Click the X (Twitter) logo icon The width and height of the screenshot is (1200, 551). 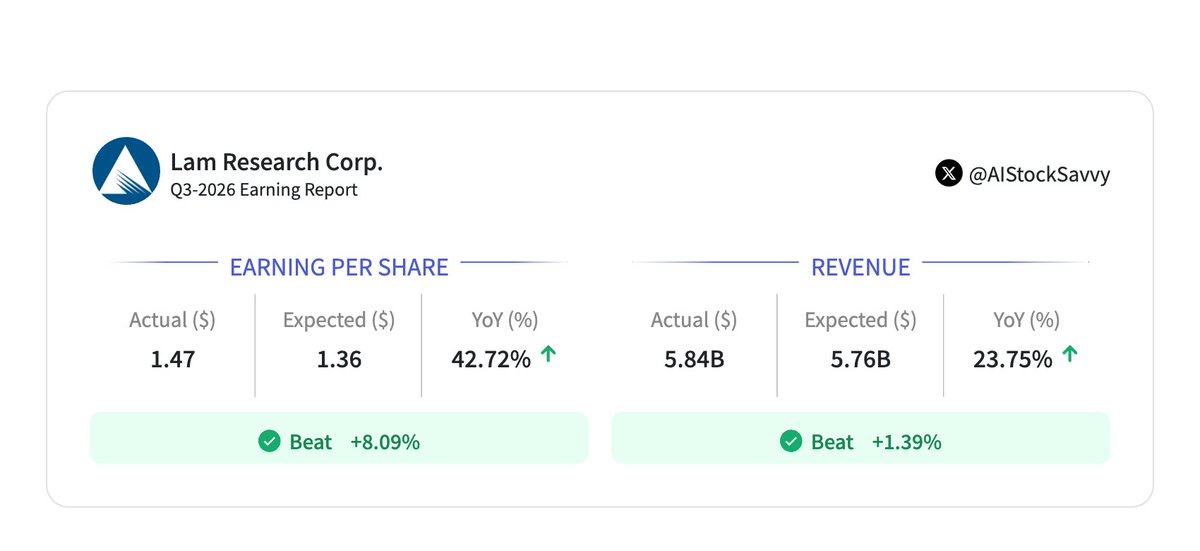tap(948, 173)
